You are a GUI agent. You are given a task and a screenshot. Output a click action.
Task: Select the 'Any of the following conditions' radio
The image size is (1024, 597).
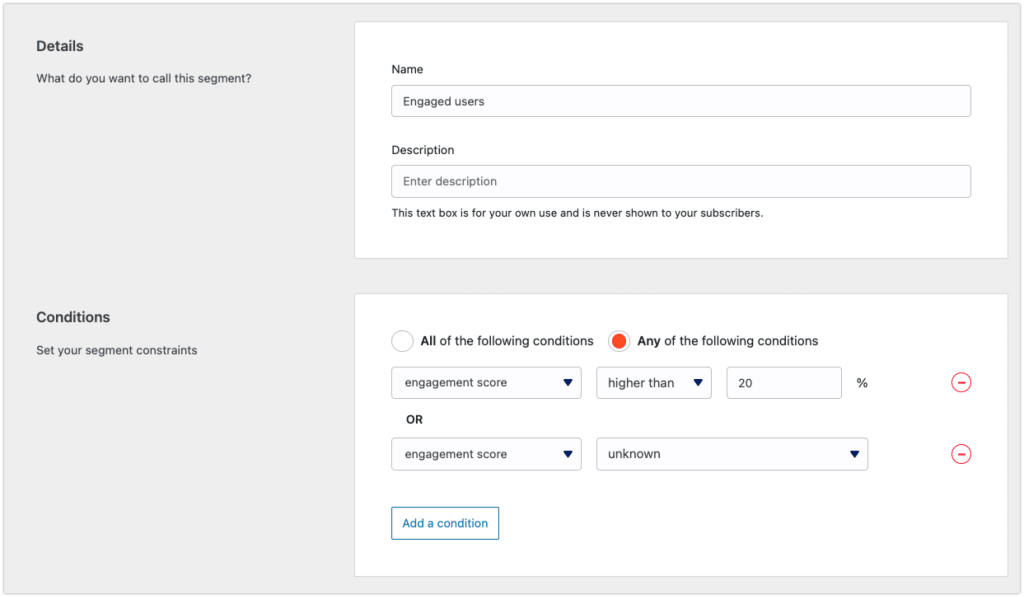[618, 341]
